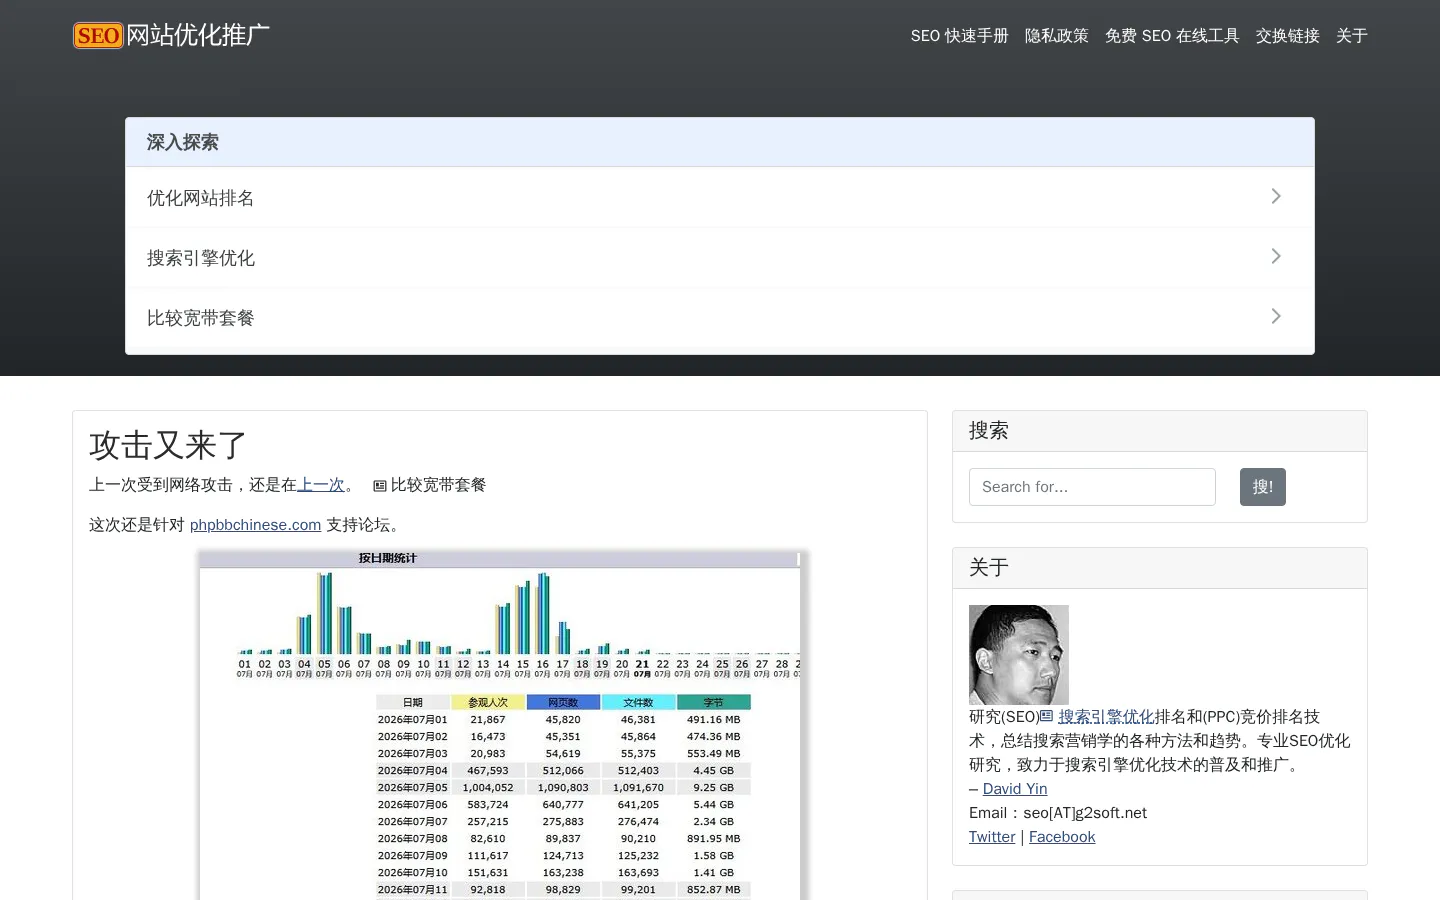The width and height of the screenshot is (1440, 900).
Task: Click the 搜! search button
Action: click(x=1263, y=487)
